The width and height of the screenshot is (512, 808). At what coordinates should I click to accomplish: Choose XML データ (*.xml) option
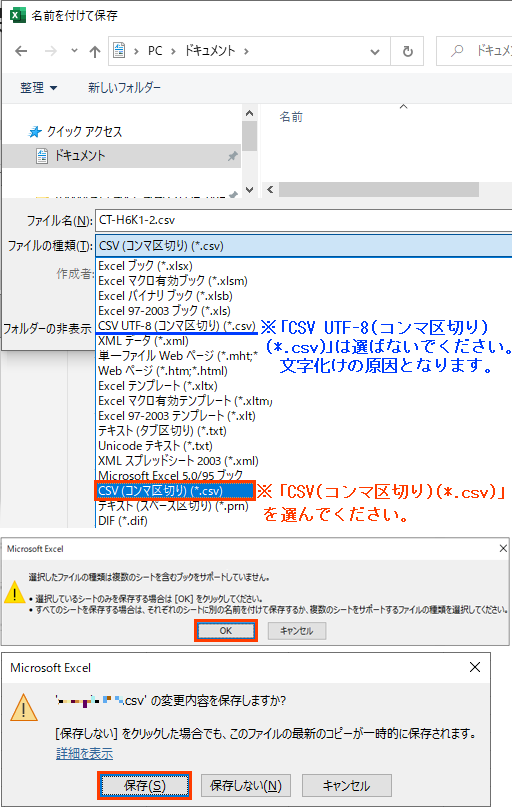coord(143,341)
